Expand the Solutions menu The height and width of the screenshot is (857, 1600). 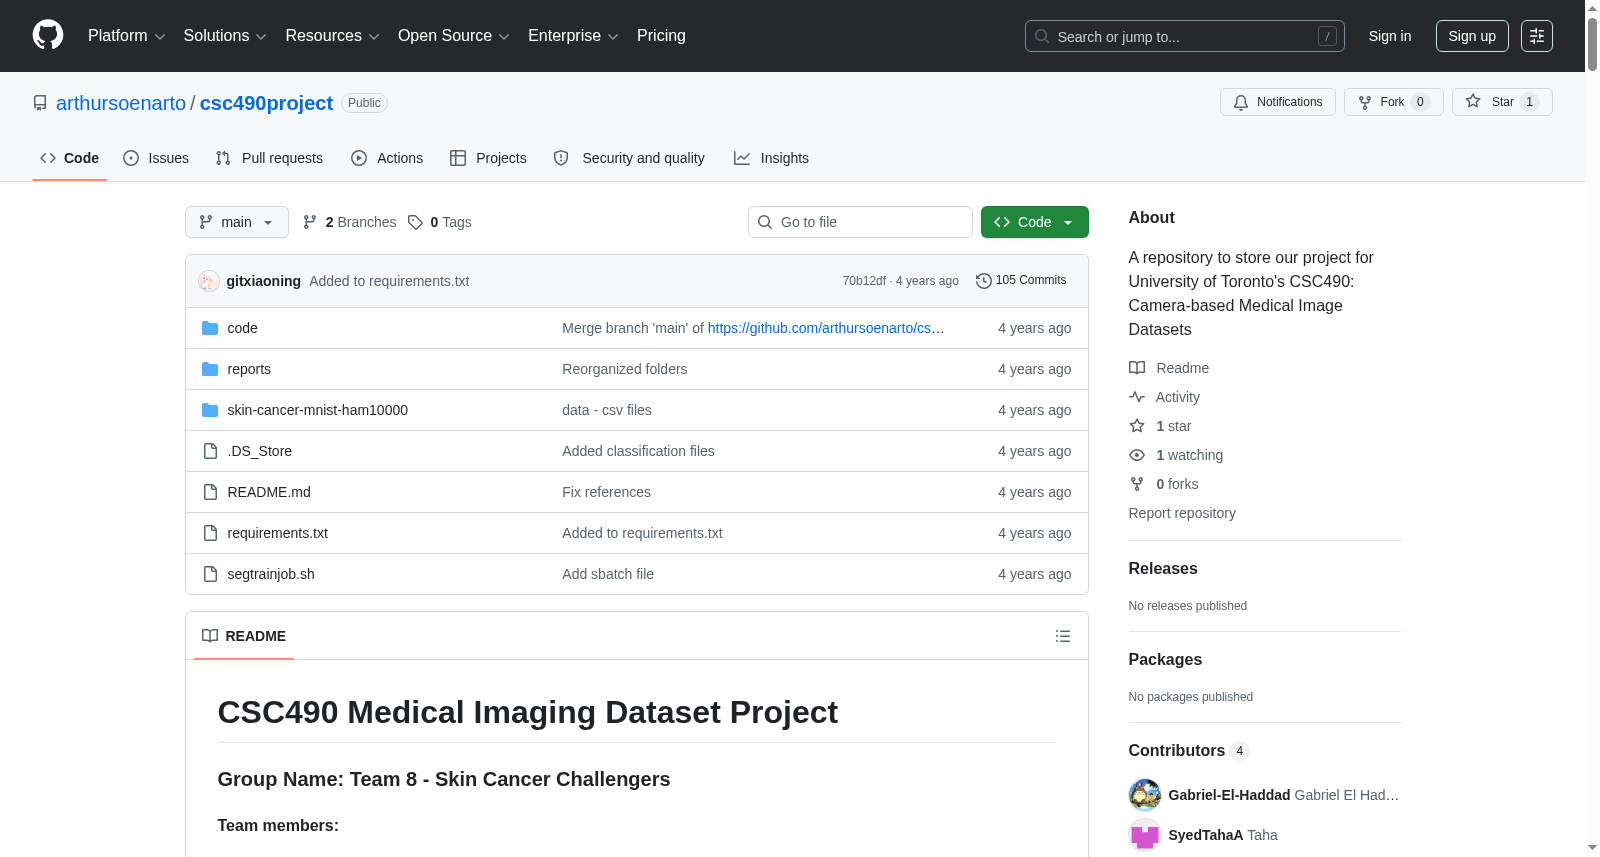(x=225, y=36)
